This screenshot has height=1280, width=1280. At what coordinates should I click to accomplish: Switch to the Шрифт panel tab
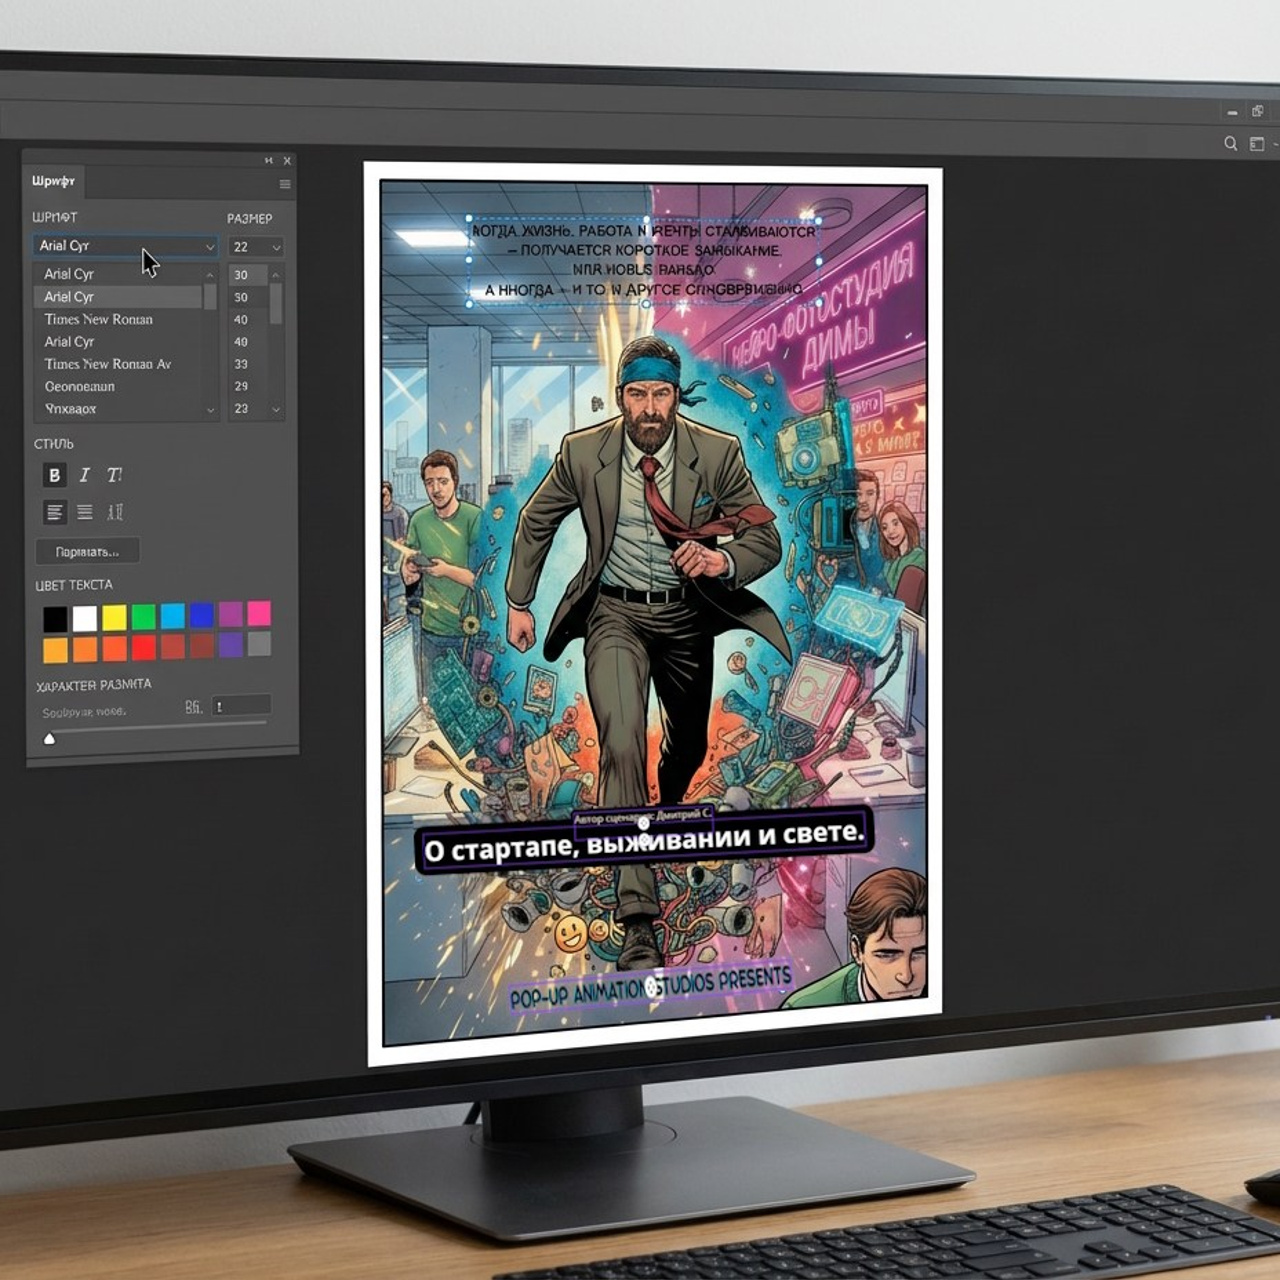[x=53, y=181]
